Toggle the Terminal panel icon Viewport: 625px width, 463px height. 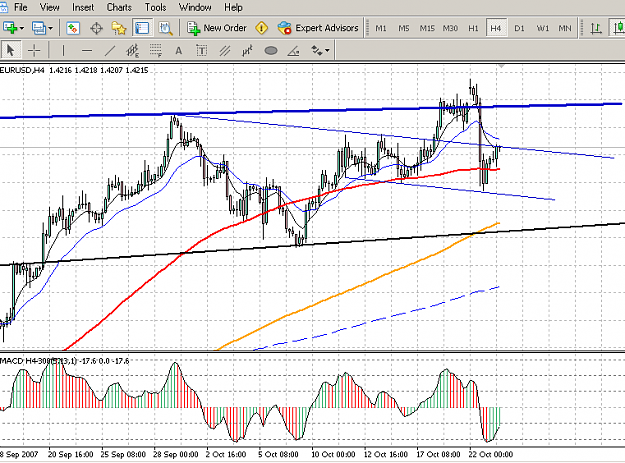[x=142, y=28]
